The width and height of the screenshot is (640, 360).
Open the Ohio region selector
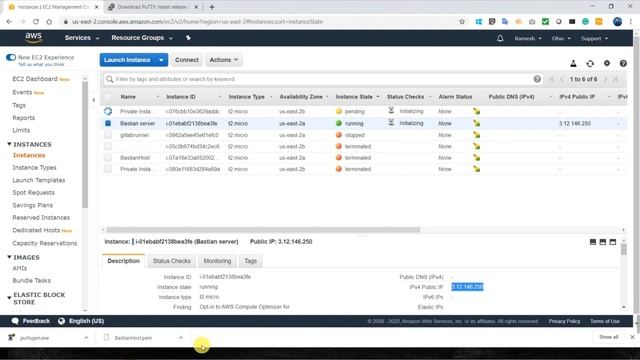click(561, 38)
